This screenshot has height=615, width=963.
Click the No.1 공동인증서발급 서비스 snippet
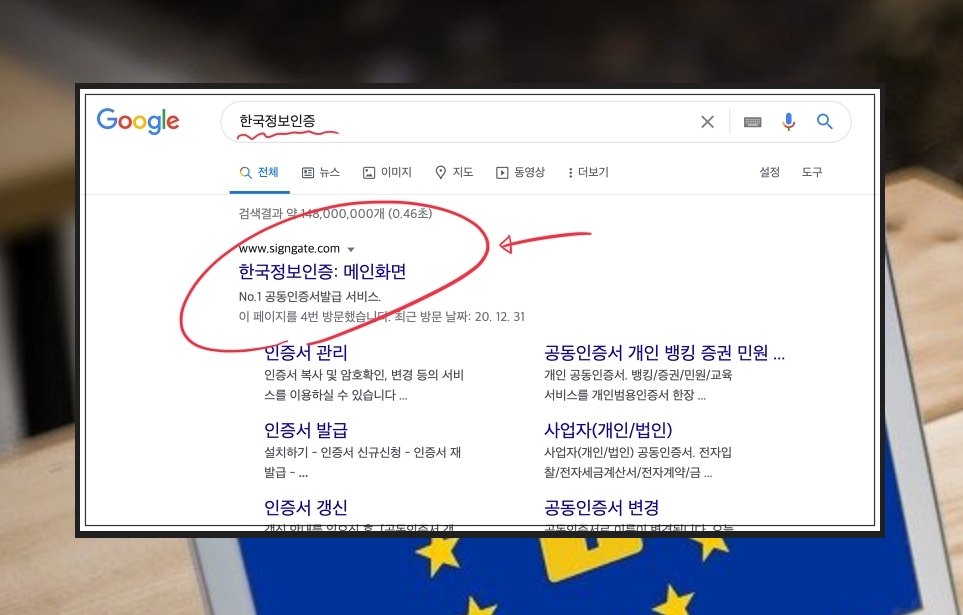pyautogui.click(x=310, y=297)
